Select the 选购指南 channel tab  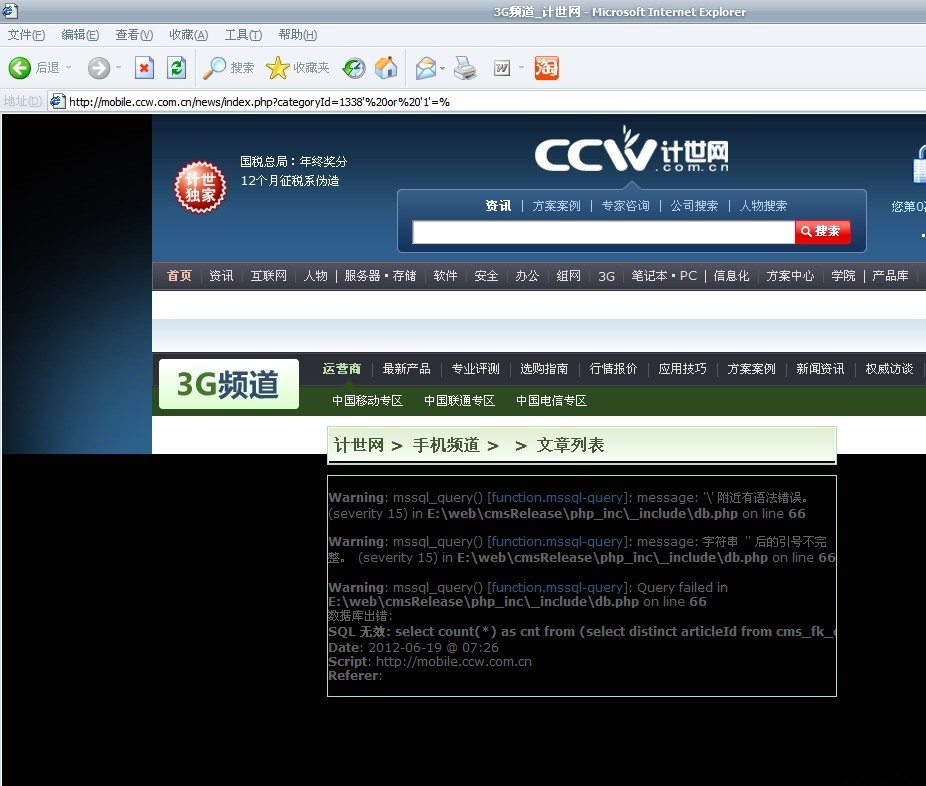[x=544, y=368]
